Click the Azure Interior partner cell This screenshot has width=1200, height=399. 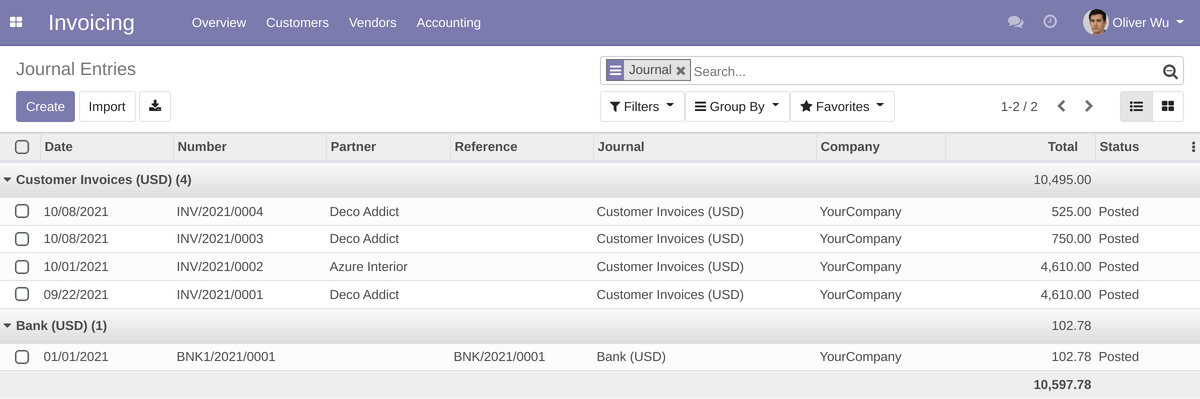[x=369, y=267]
